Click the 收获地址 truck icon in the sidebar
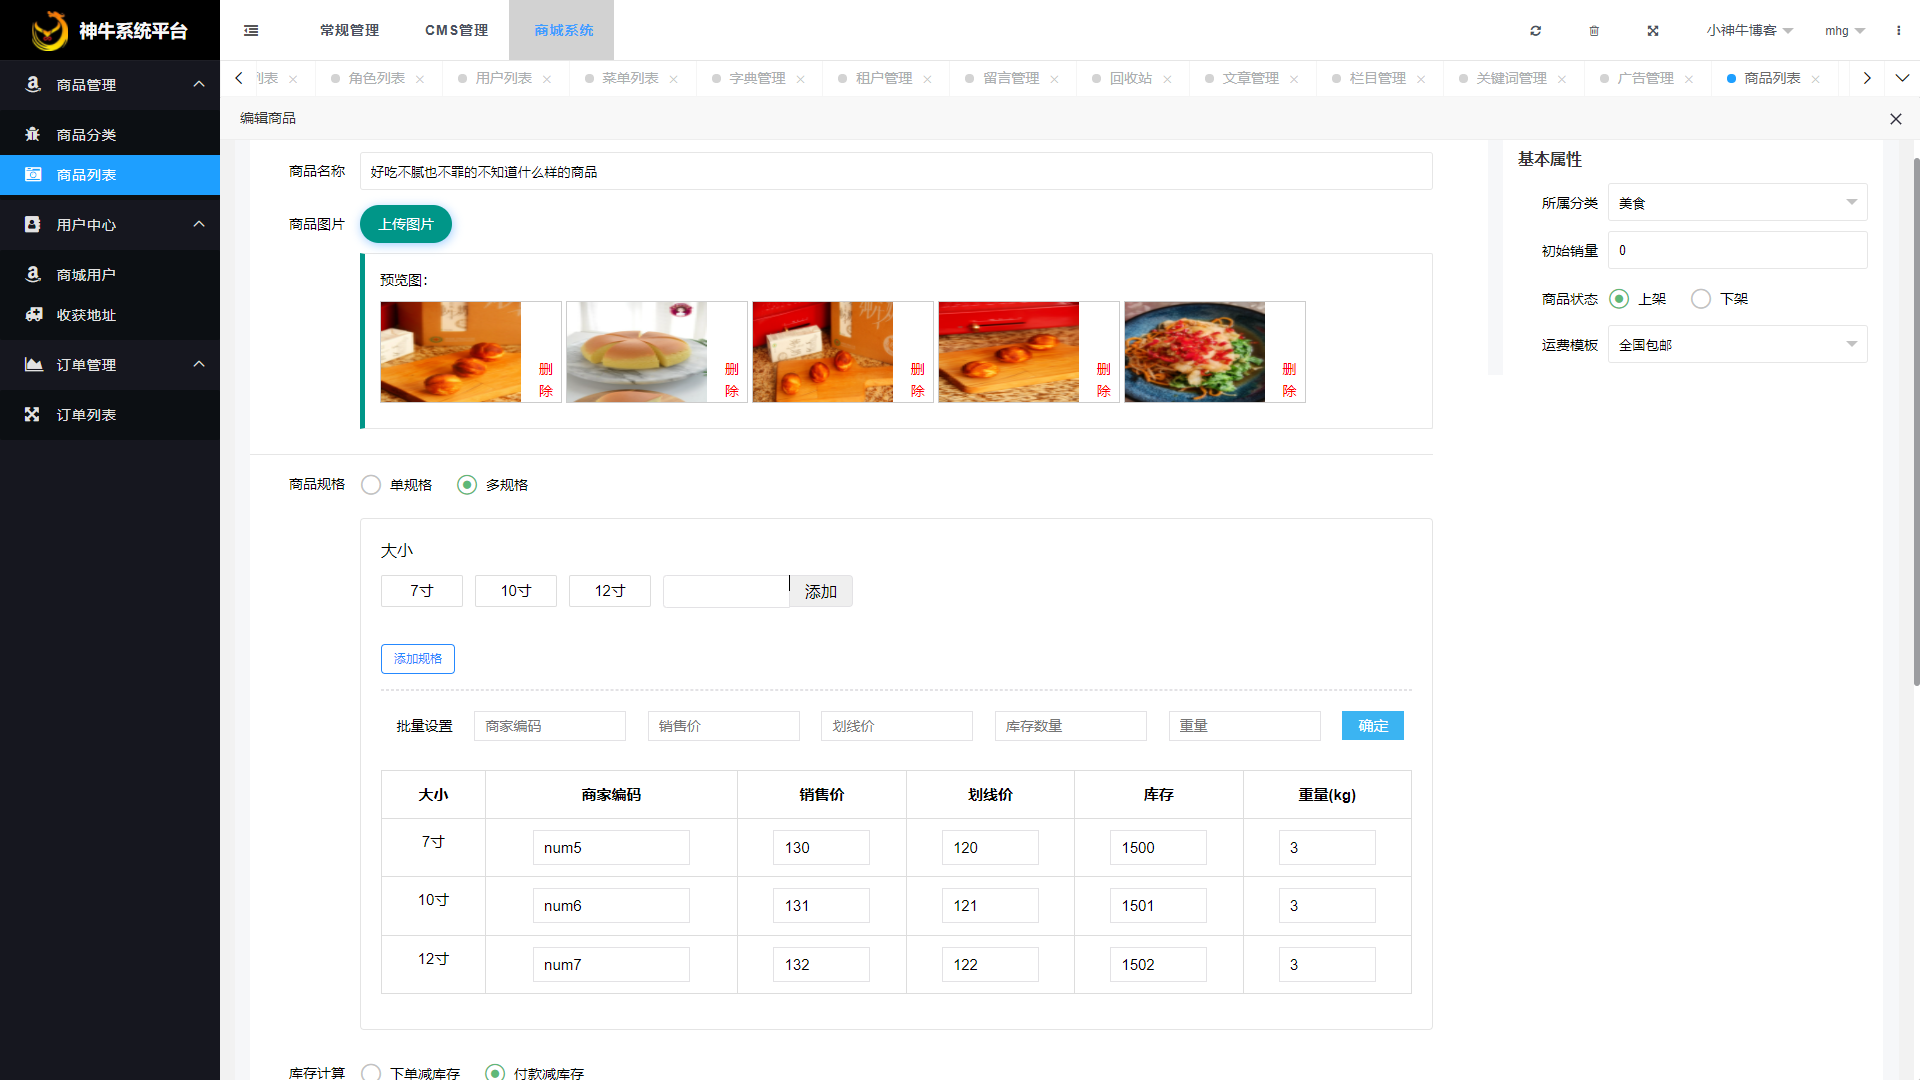 pyautogui.click(x=32, y=314)
